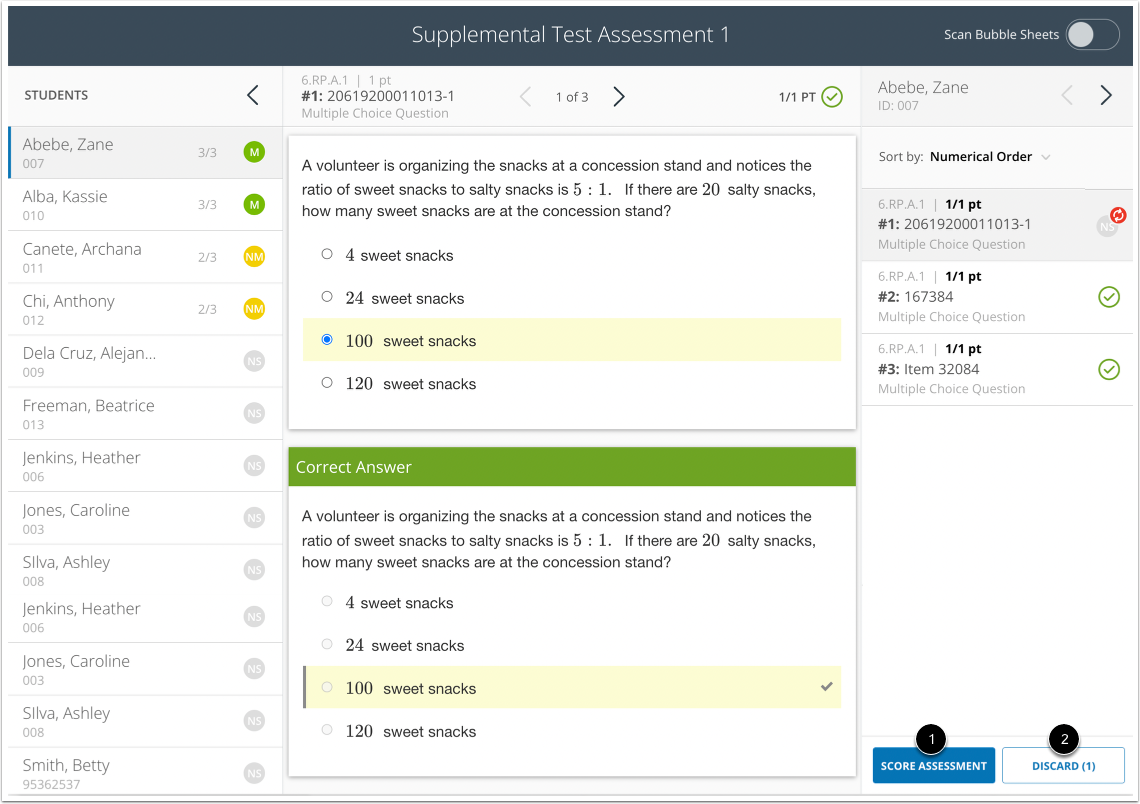Click the green 1/1 PT checkmark icon

tap(832, 97)
